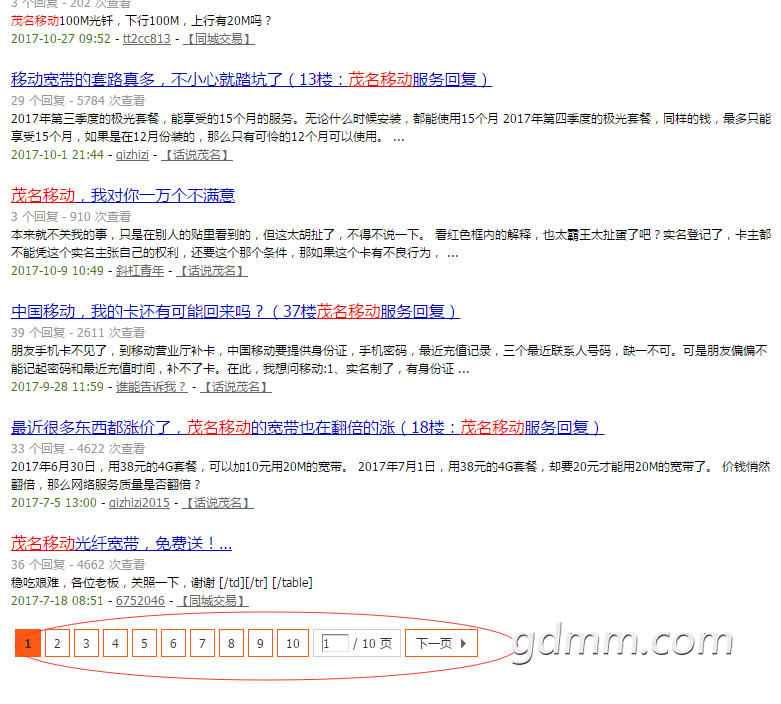Open the post 中国移动，我的卡还有可能回来吗
This screenshot has width=781, height=704.
coord(236,311)
